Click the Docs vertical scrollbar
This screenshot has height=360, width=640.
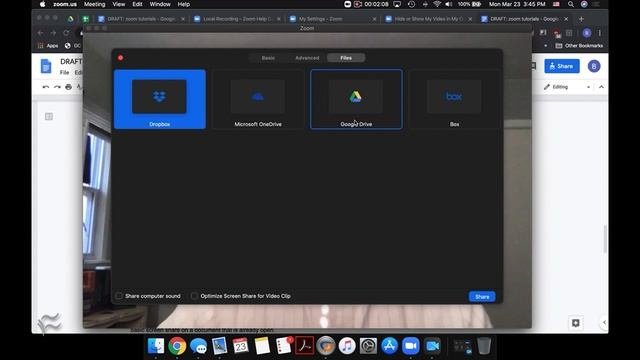point(605,239)
